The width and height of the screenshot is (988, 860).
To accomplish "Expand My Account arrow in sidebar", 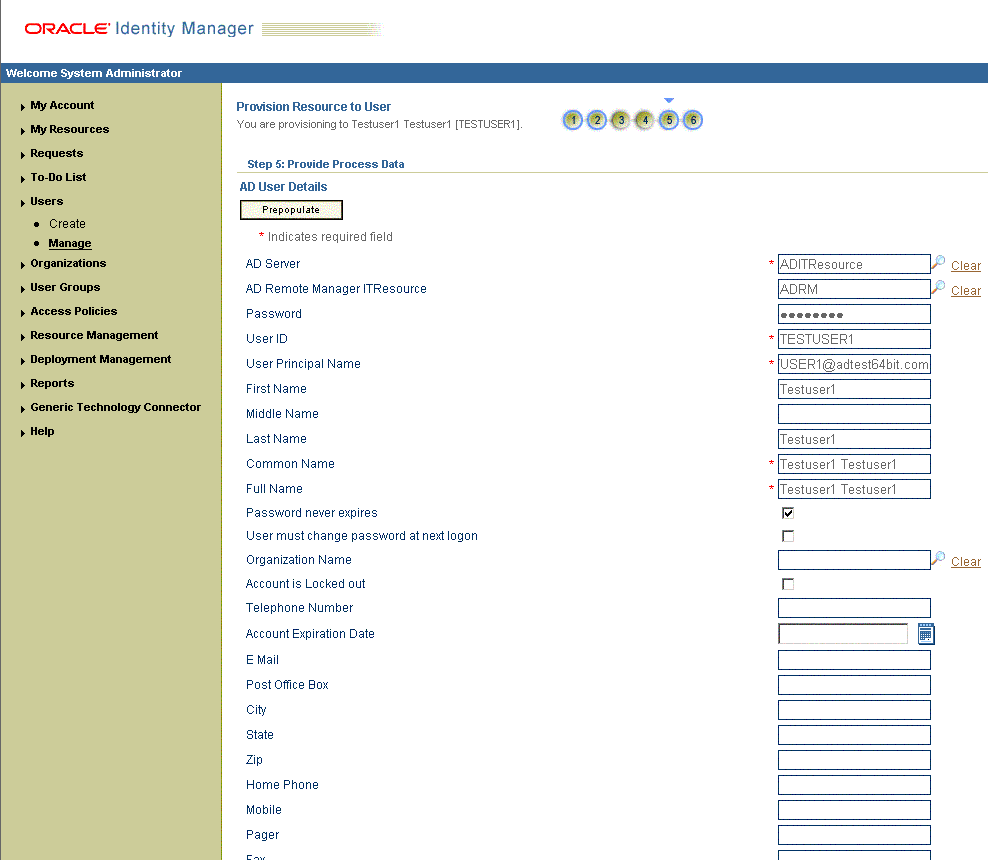I will click(23, 106).
